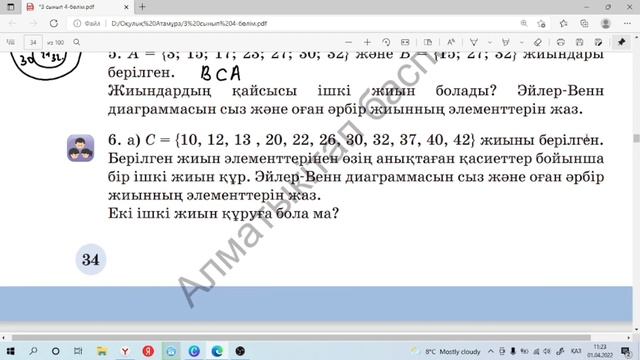Toggle the pin toolbar button
Viewport: 640px width, 360px height.
[x=622, y=42]
